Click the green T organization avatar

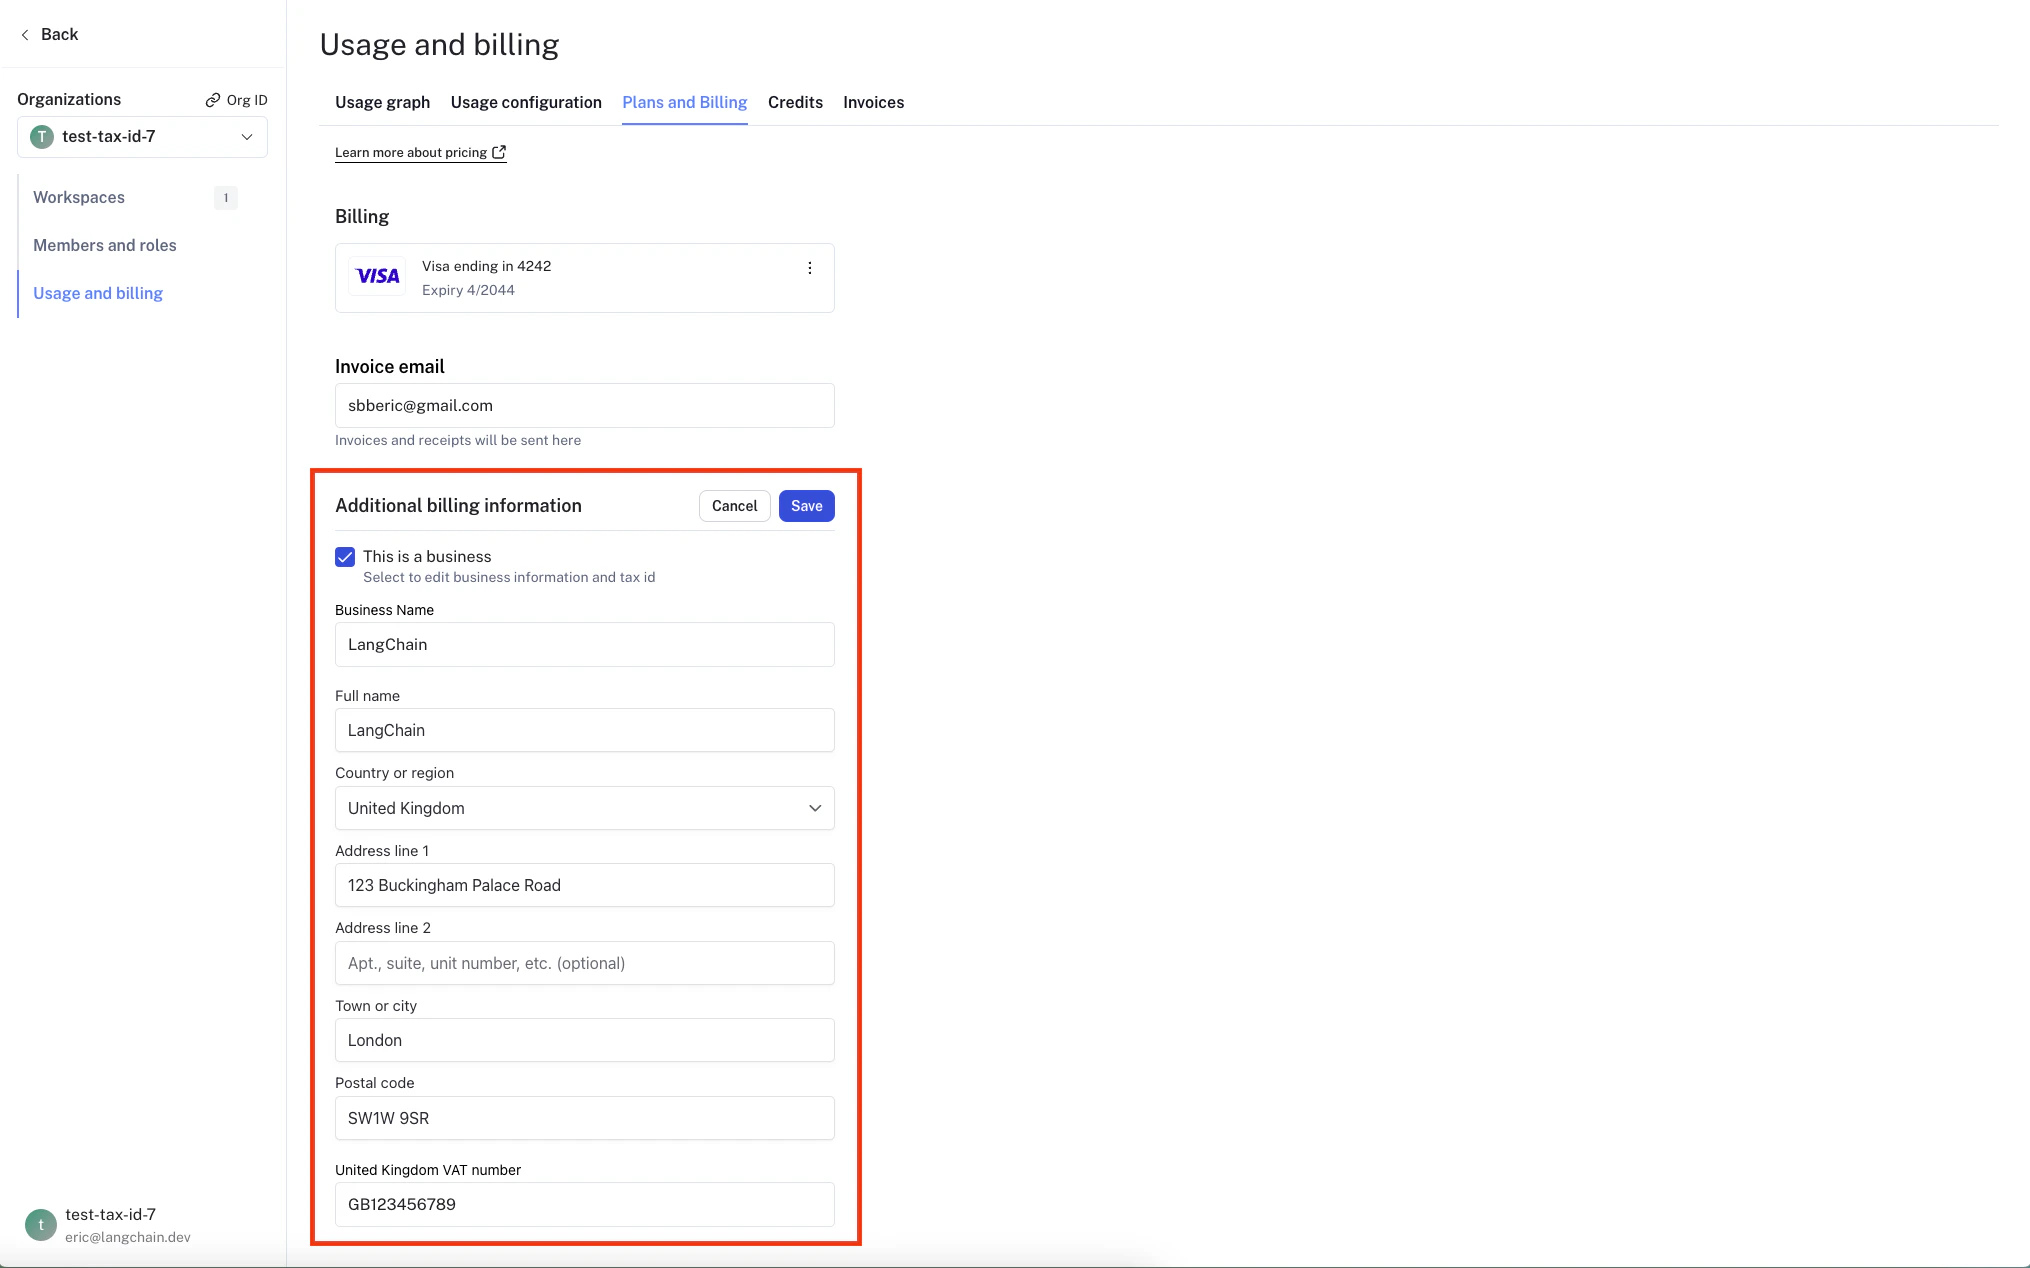[x=42, y=137]
